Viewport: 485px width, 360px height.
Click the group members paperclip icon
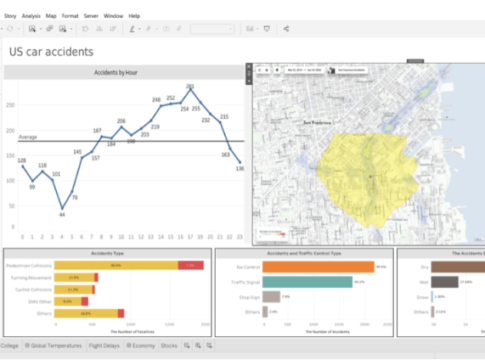[x=148, y=29]
